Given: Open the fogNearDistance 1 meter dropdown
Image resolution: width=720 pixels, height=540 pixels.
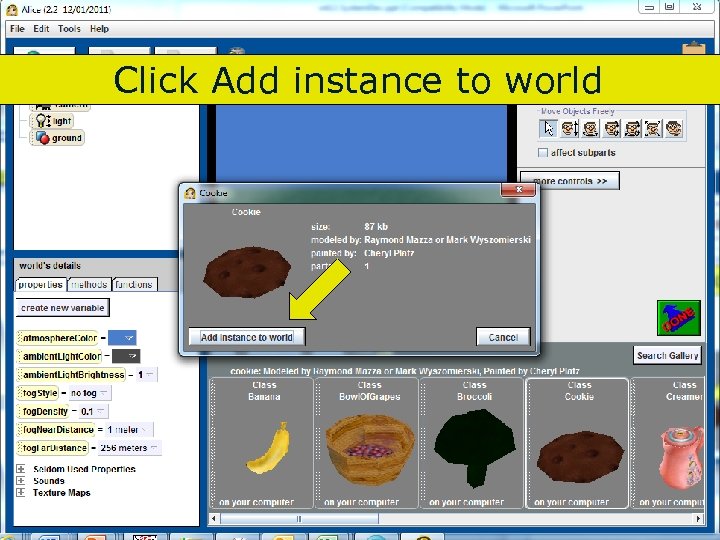Looking at the screenshot, I should coord(129,430).
